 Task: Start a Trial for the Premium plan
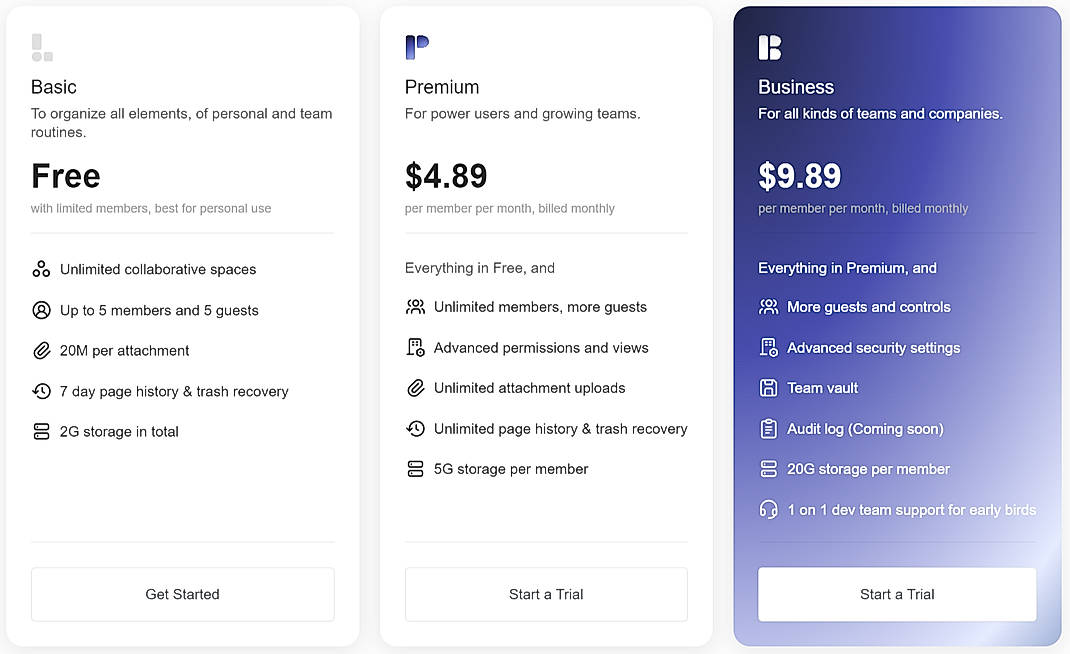tap(546, 593)
